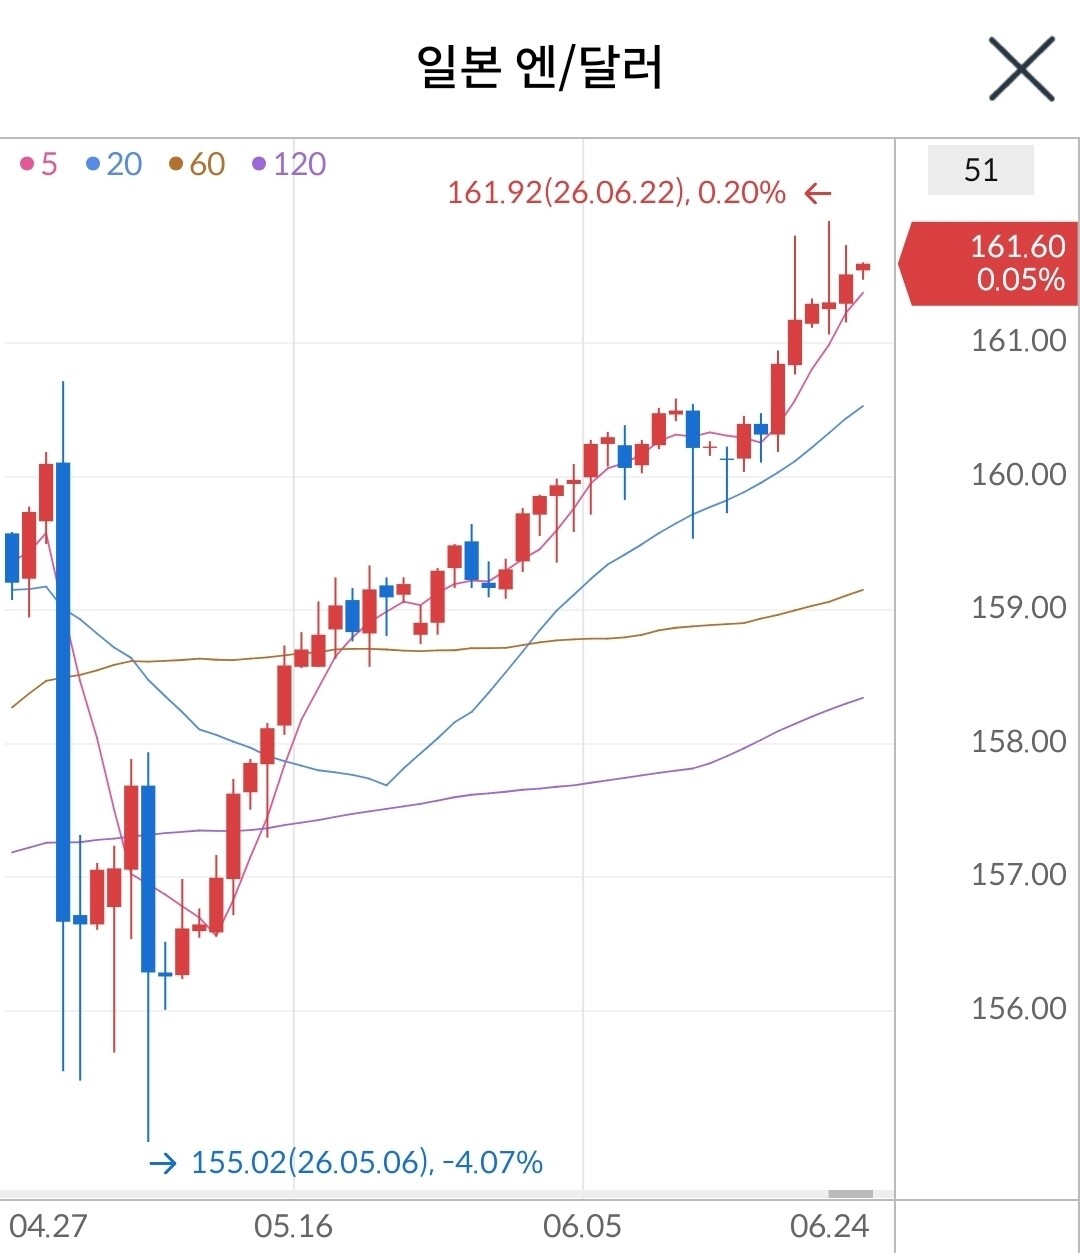Screen dimensions: 1080x1253
Task: Click the red arrow by the 161.92 high
Action: click(x=818, y=193)
